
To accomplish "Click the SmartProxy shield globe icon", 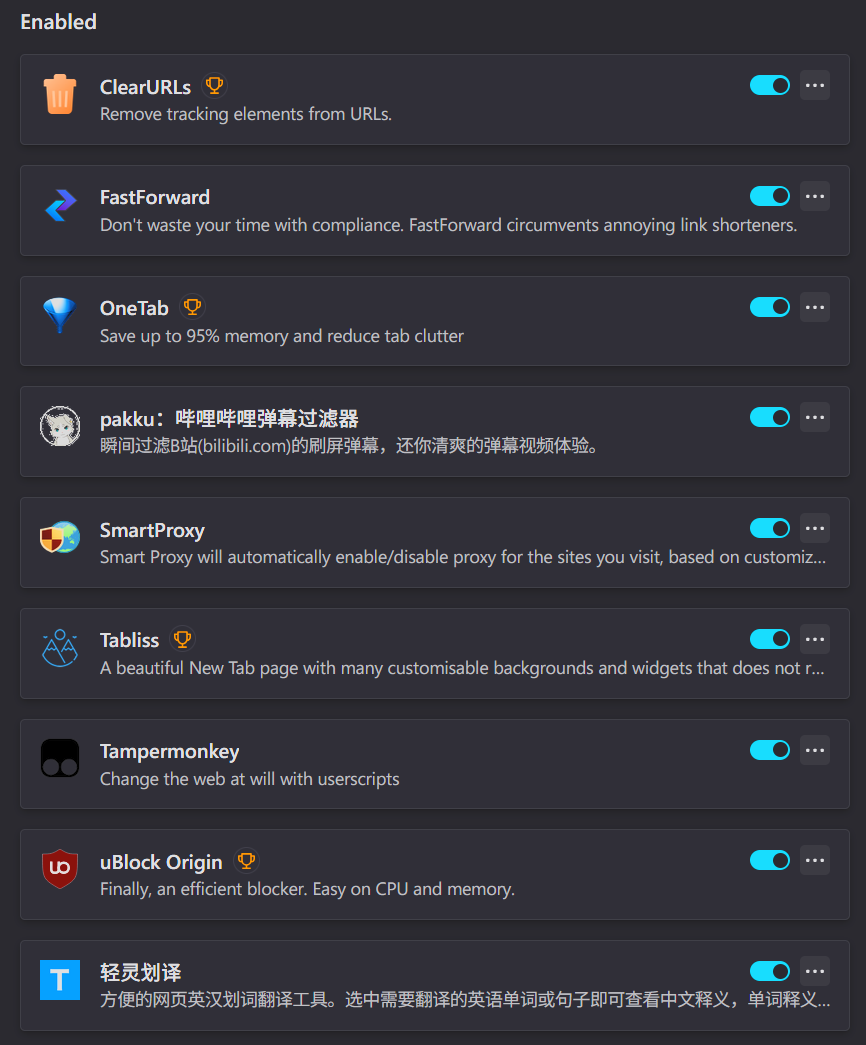I will coord(60,537).
